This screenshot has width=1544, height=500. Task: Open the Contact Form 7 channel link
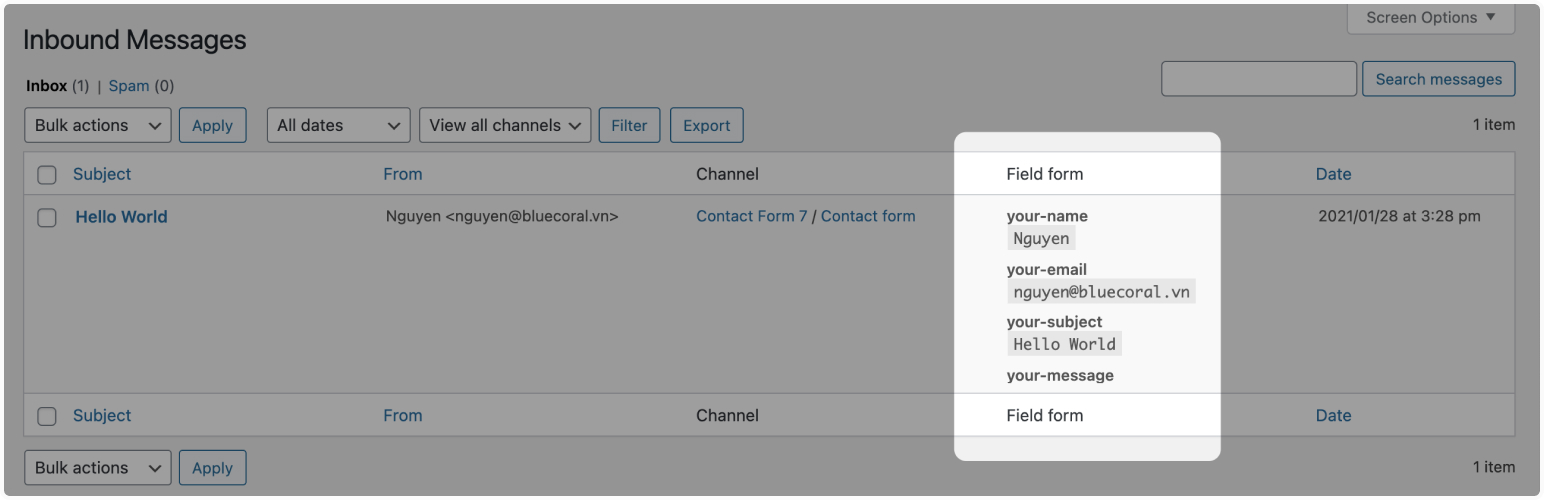(x=751, y=216)
